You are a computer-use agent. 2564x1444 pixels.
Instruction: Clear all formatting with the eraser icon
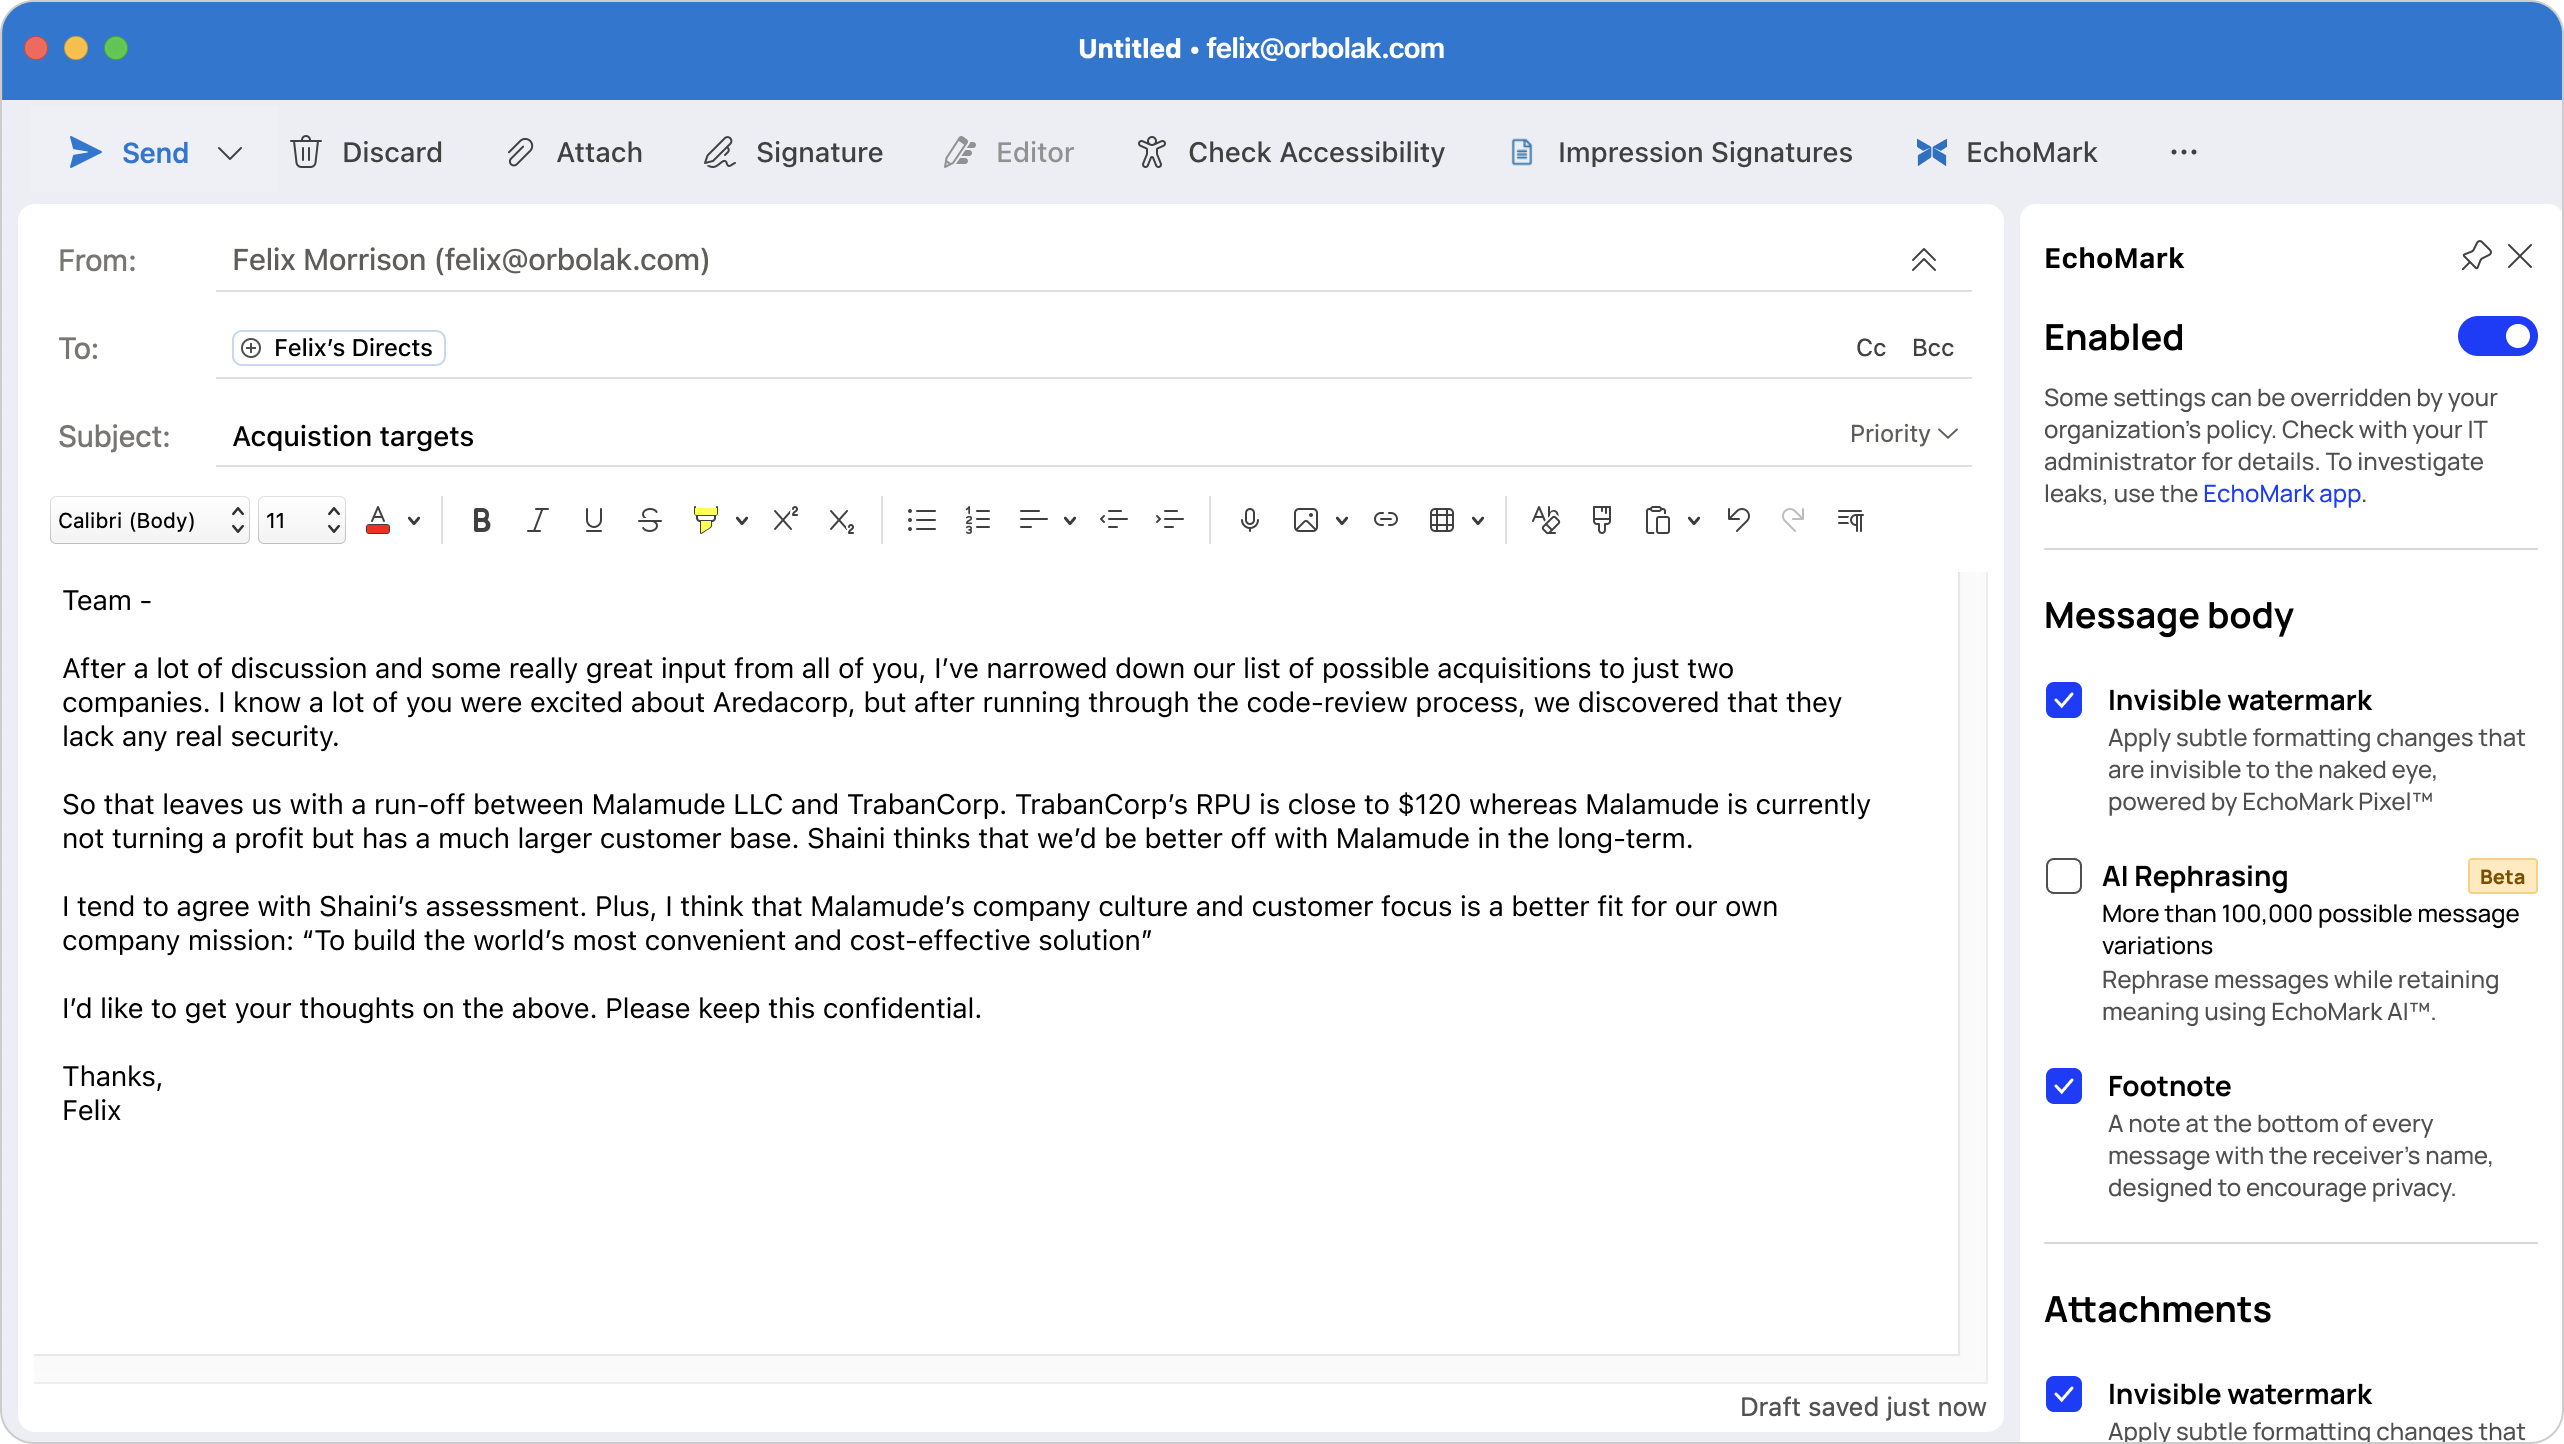1544,520
